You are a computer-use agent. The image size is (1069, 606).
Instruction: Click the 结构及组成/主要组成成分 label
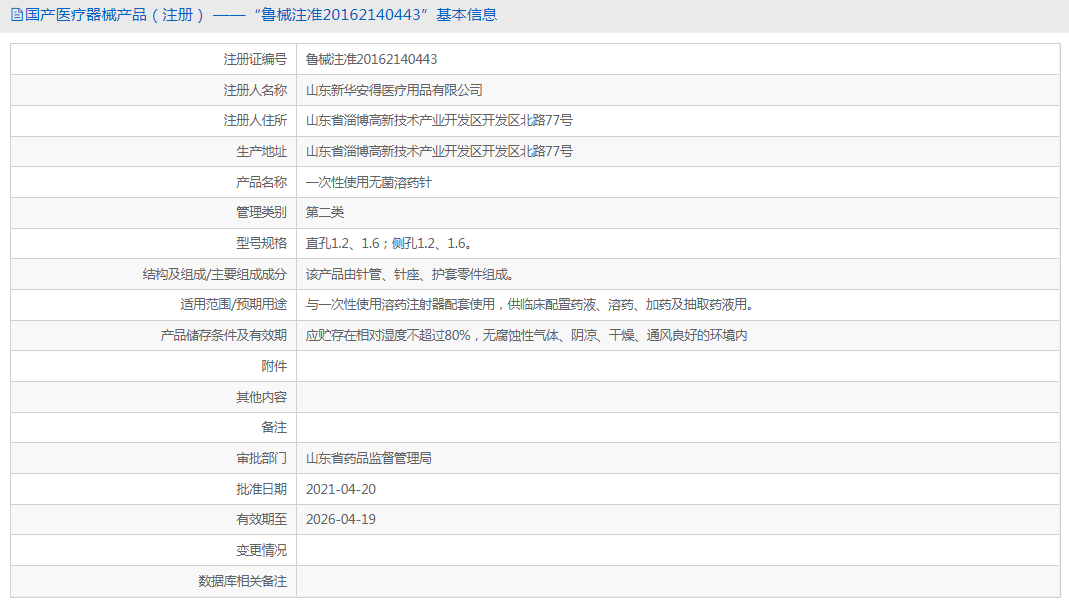pyautogui.click(x=215, y=274)
